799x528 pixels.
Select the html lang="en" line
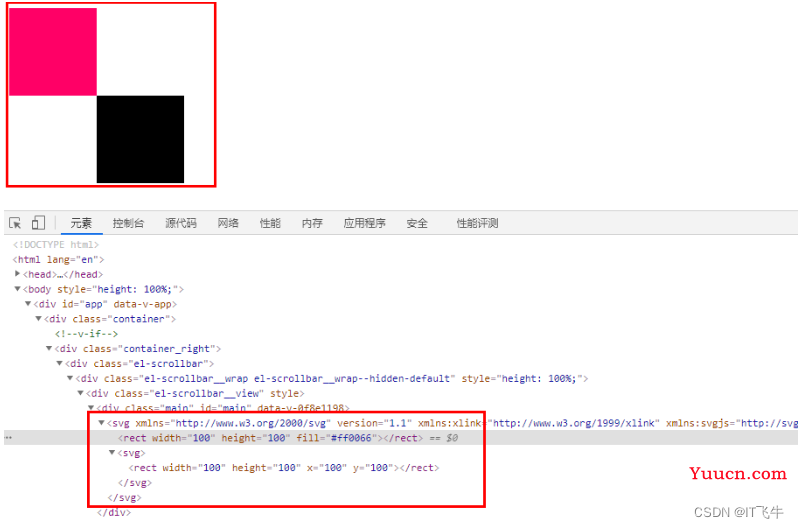[58, 259]
